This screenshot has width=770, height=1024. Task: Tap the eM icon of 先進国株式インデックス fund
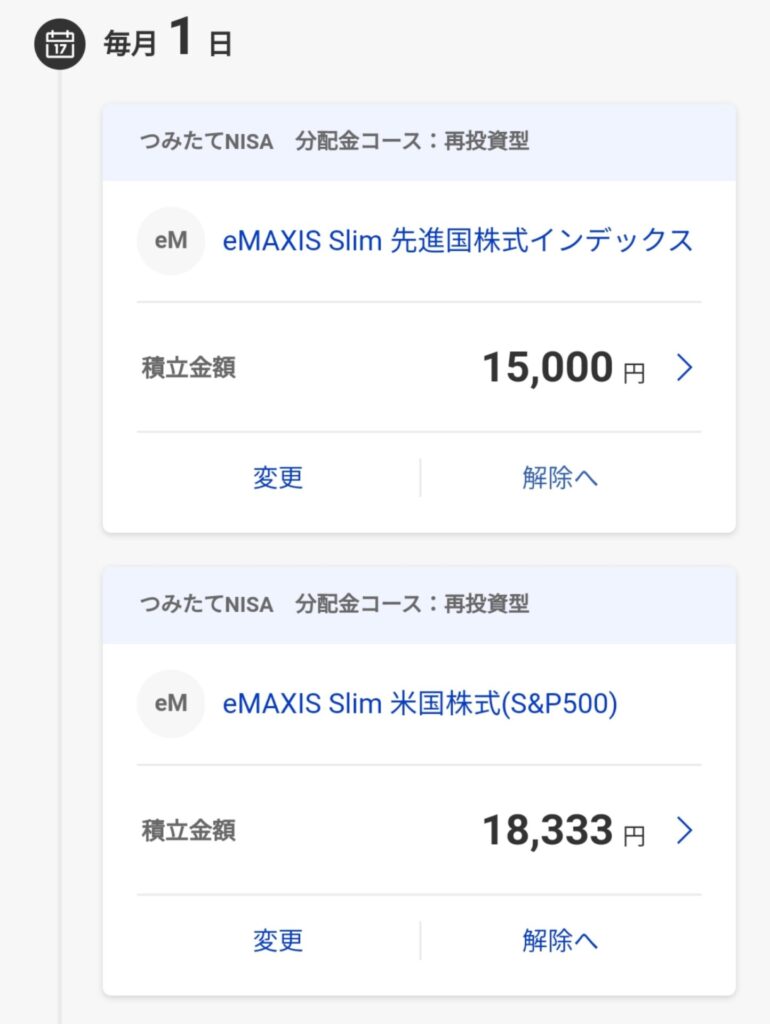pos(171,241)
